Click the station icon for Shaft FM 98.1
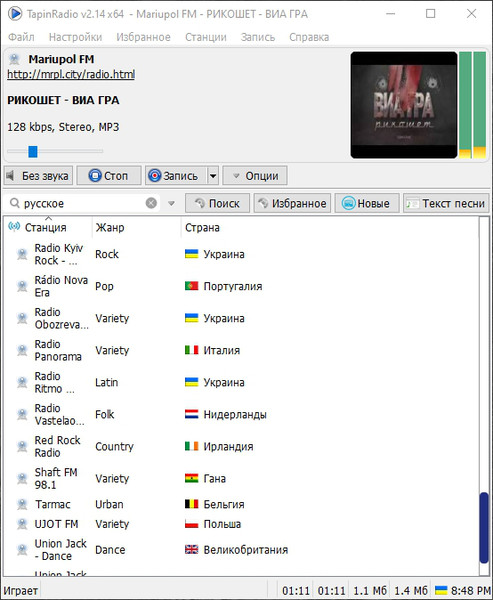This screenshot has height=600, width=493. tap(22, 478)
